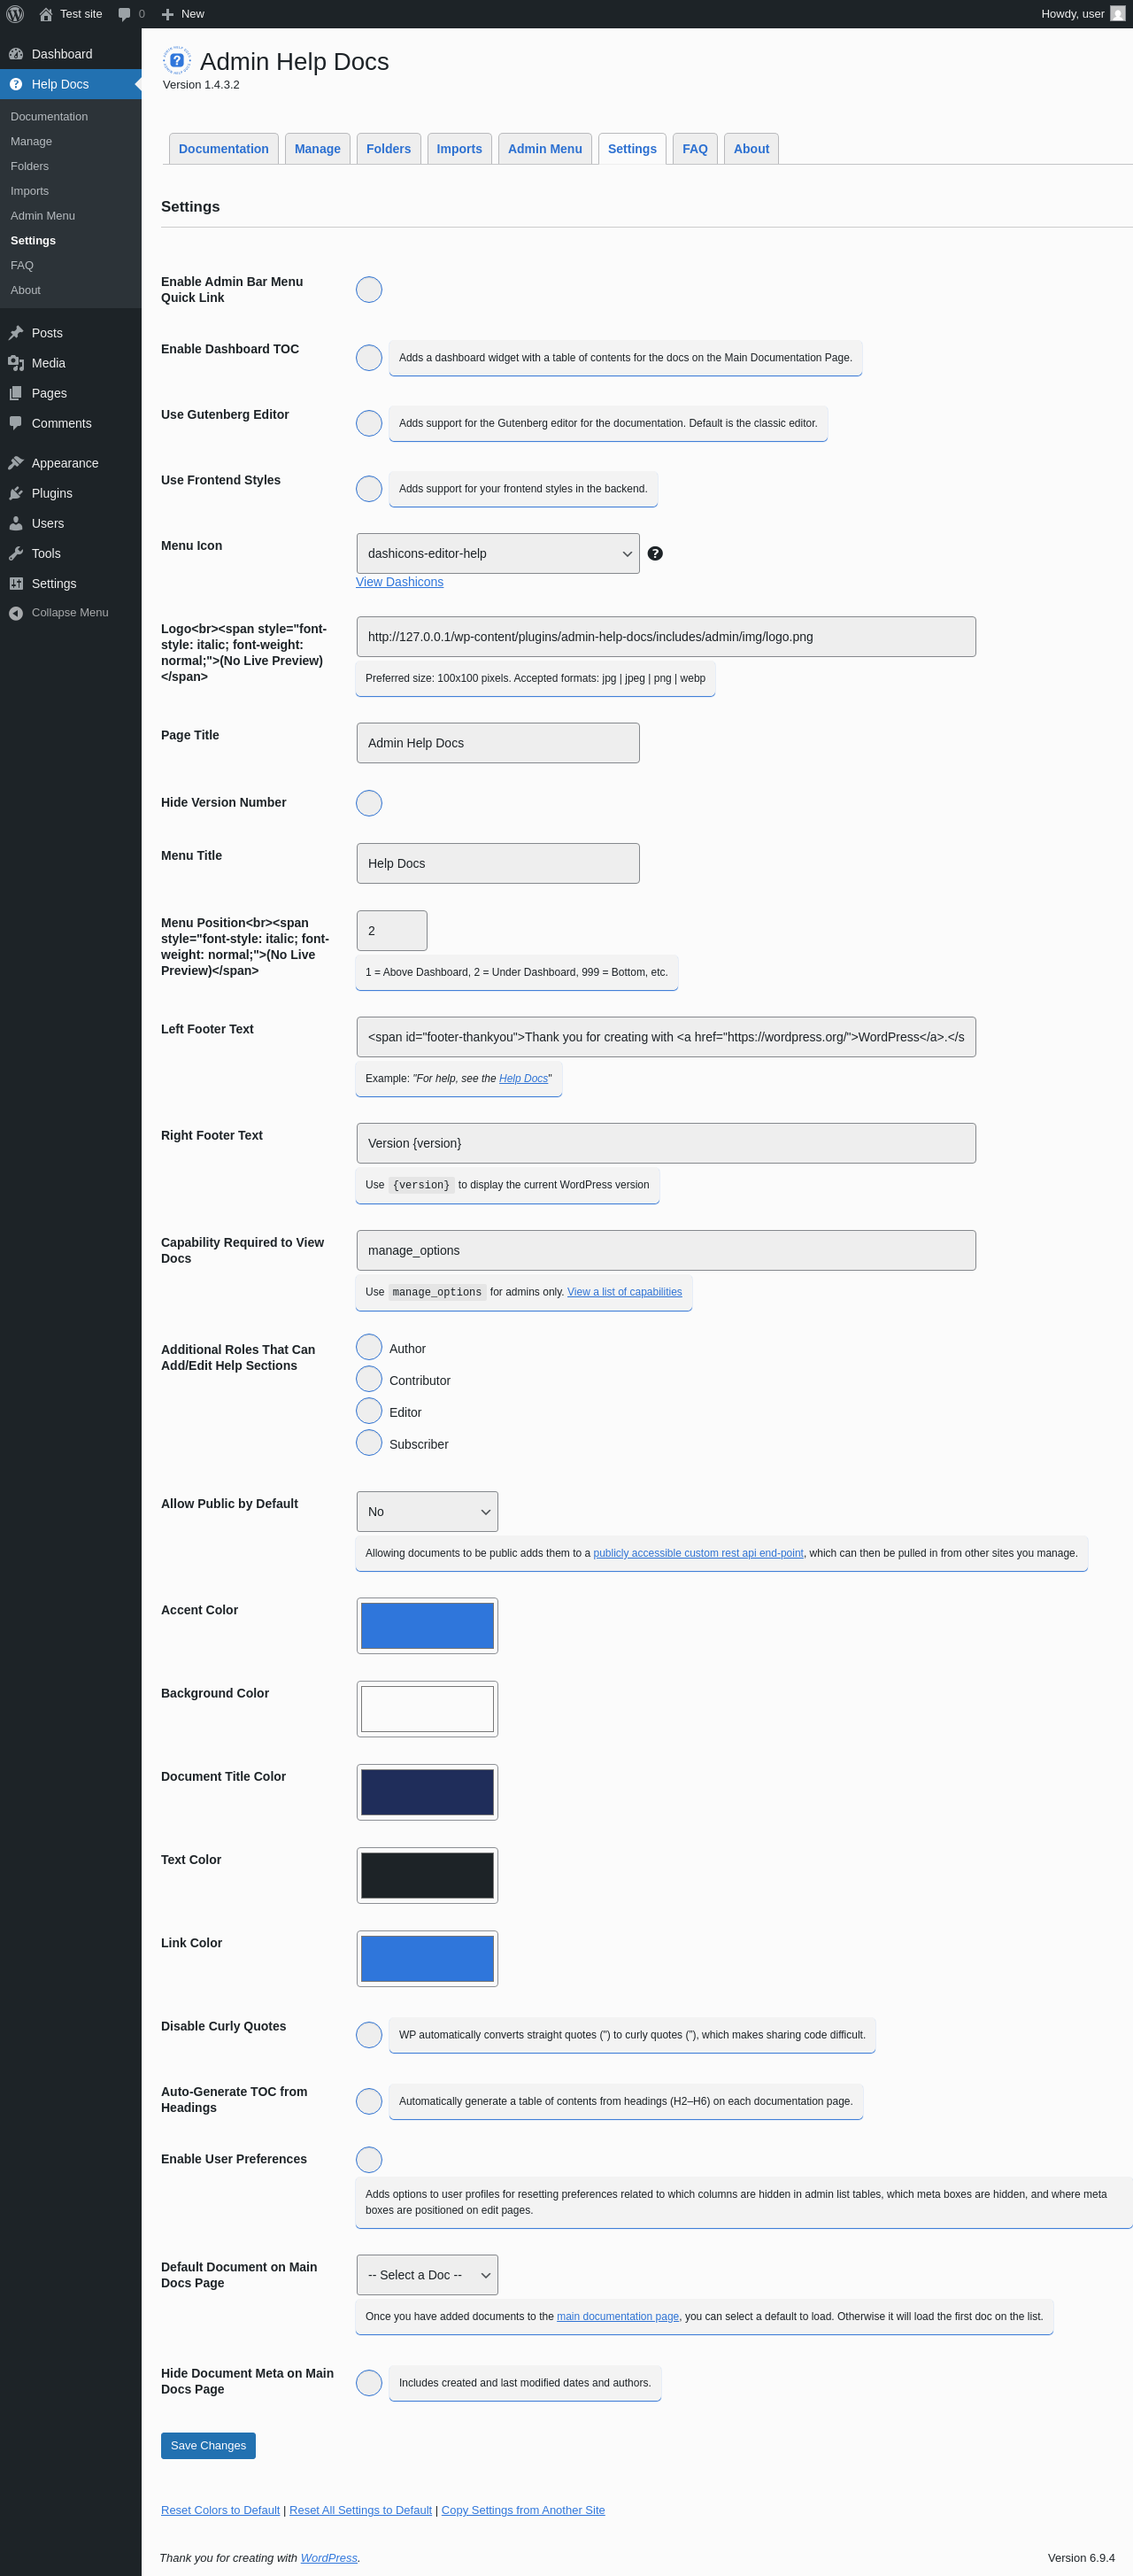Image resolution: width=1133 pixels, height=2576 pixels.
Task: Enable the Dashboard TOC checkbox
Action: (369, 357)
